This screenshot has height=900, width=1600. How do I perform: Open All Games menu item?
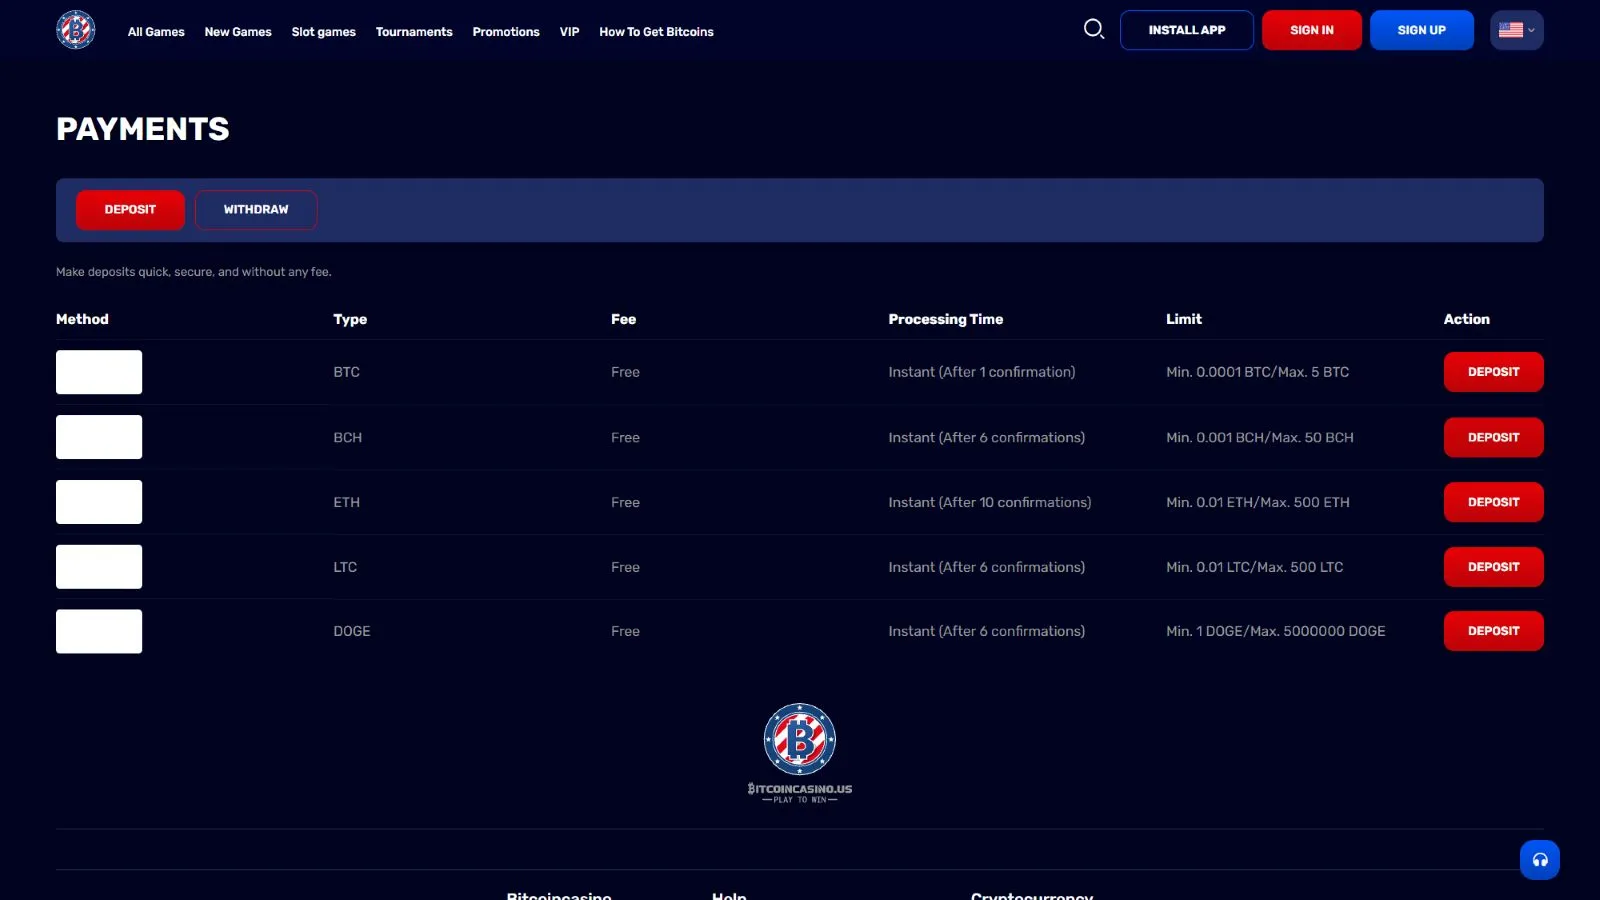156,32
